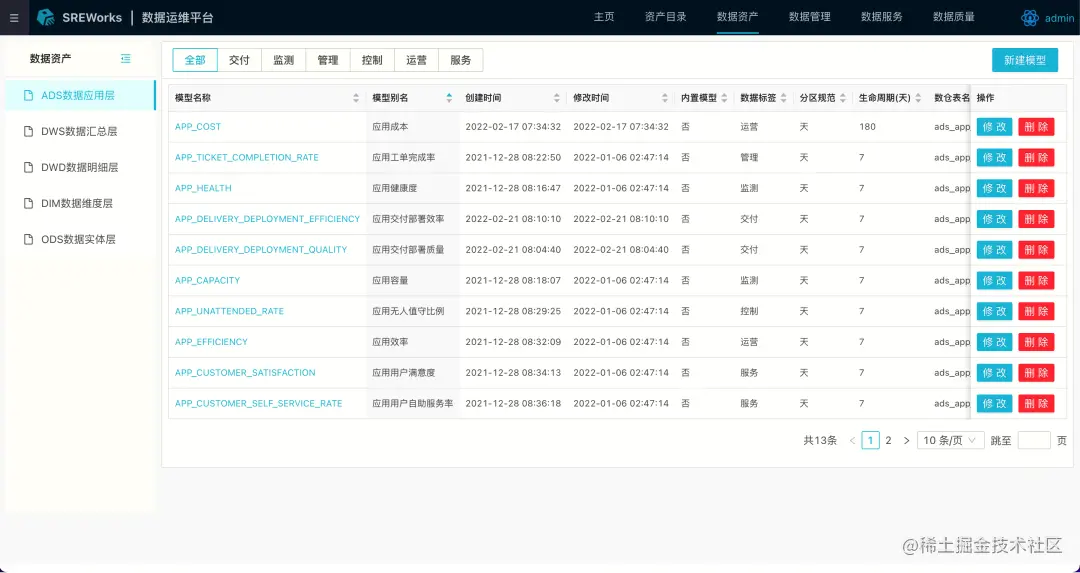Click file icon beside DWS数据汇总层

click(x=28, y=132)
